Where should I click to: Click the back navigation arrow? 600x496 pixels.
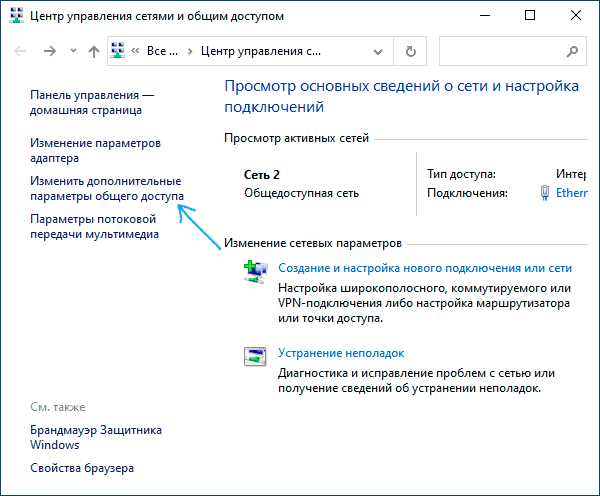tap(20, 51)
